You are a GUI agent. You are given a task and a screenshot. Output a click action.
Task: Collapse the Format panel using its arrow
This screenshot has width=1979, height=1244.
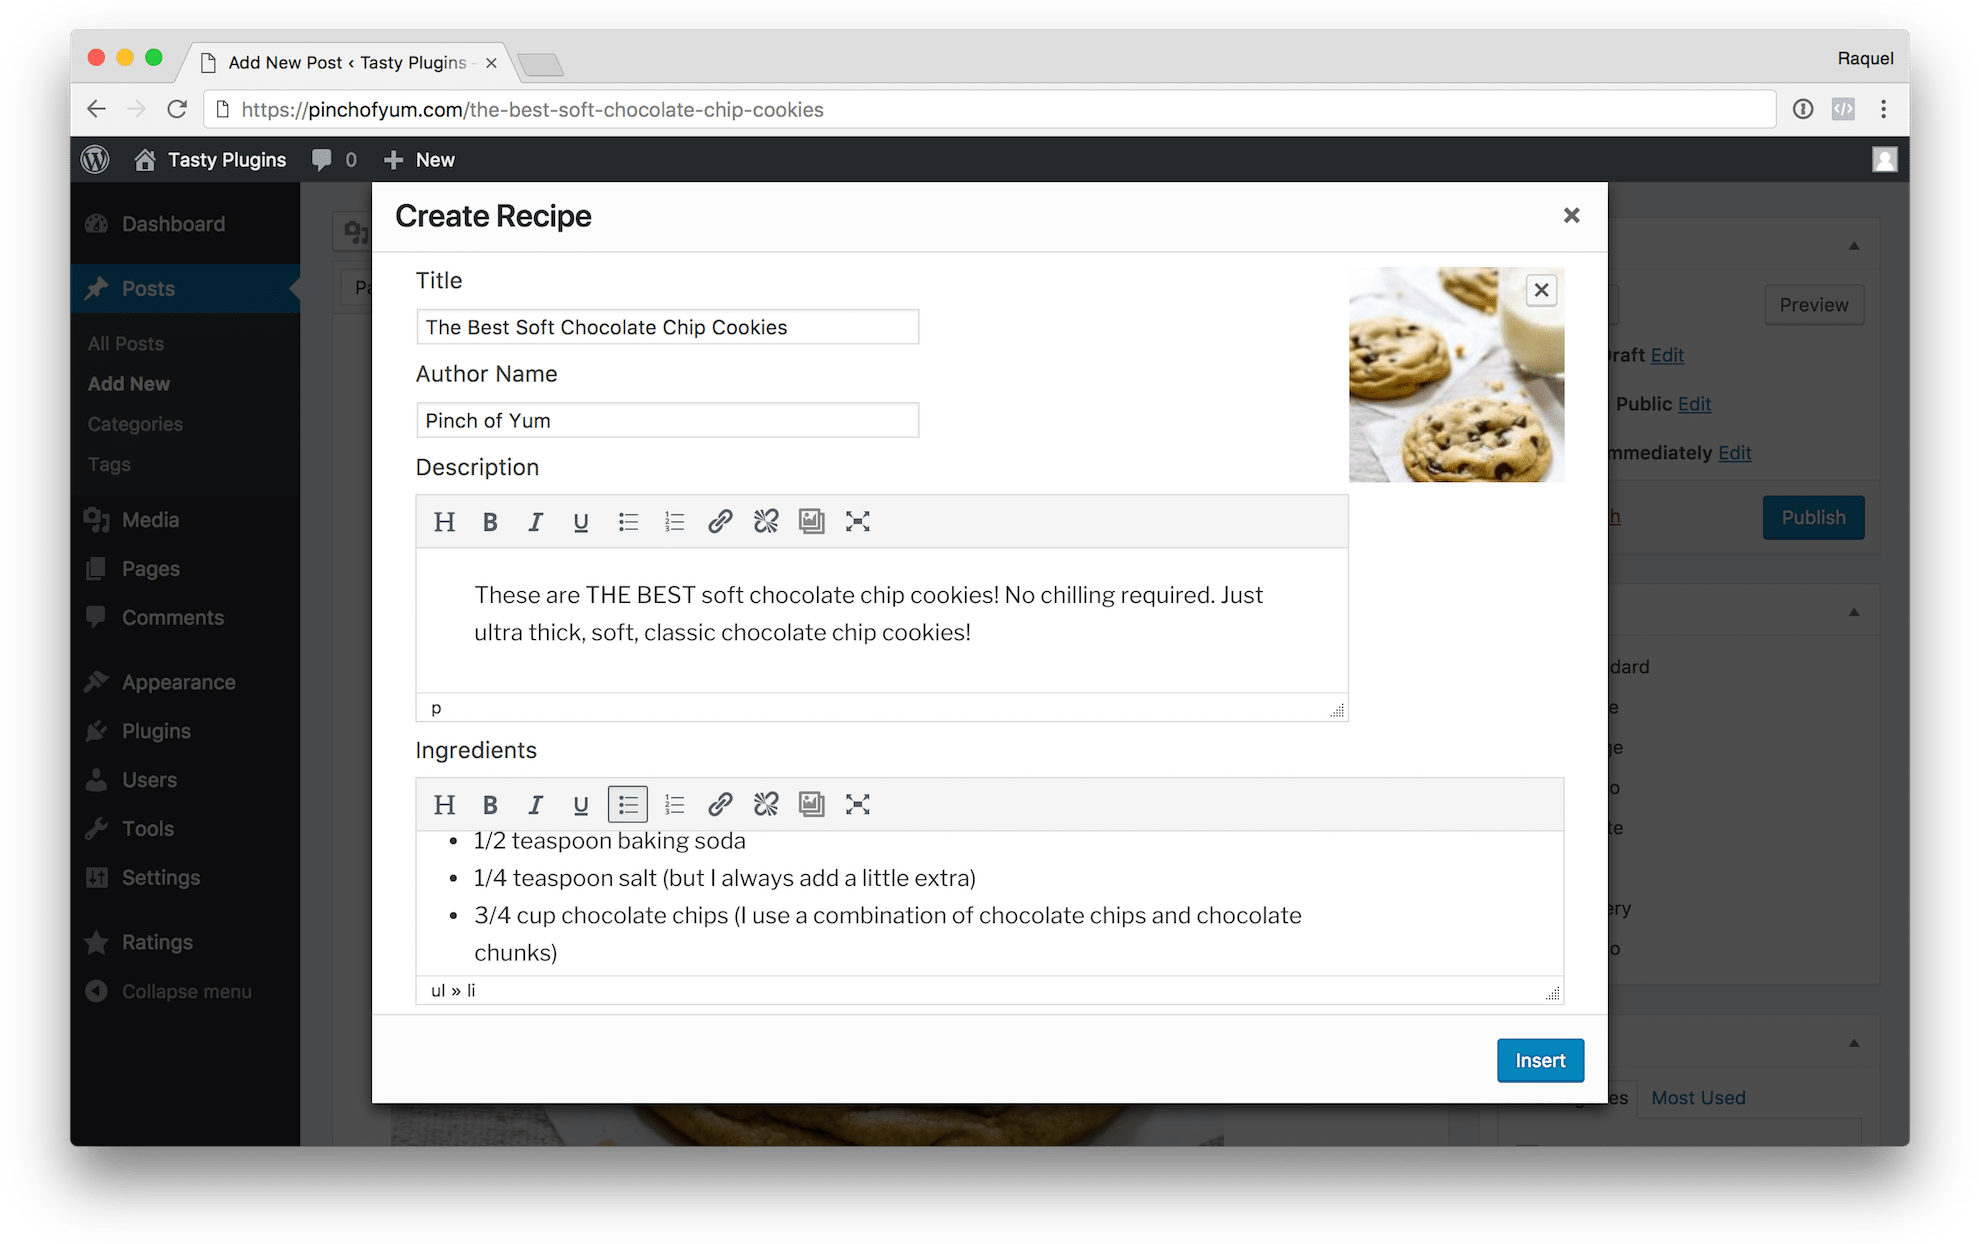tap(1853, 612)
